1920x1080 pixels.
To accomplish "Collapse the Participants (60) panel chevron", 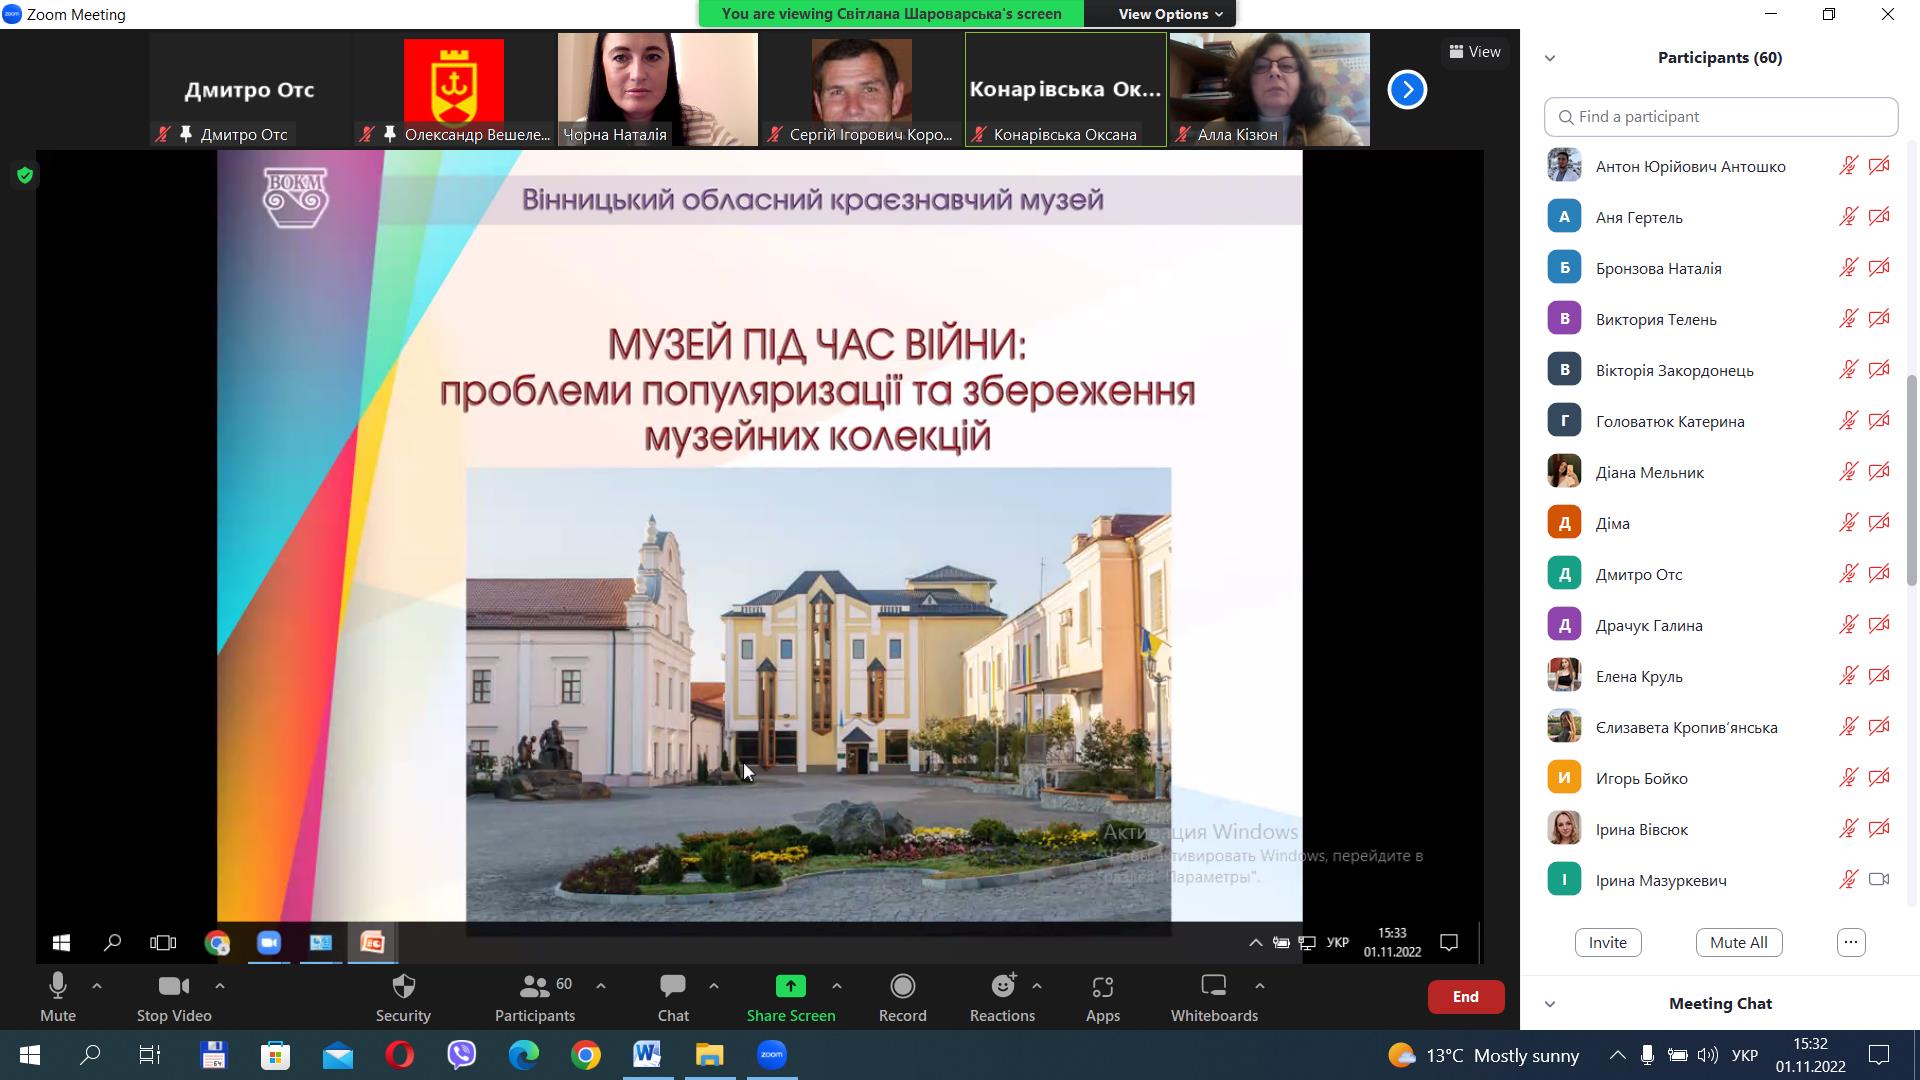I will (x=1550, y=58).
